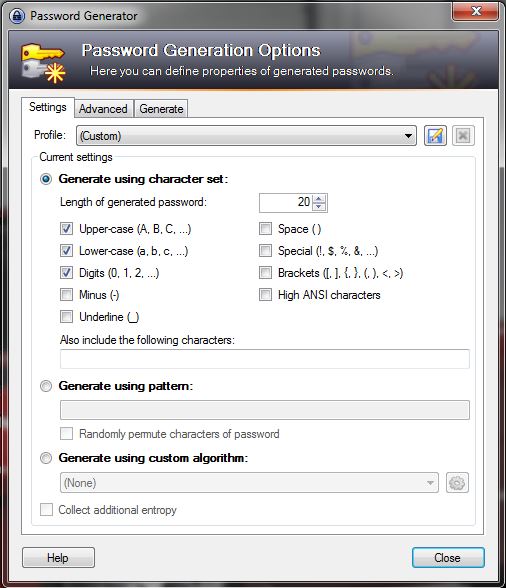The image size is (506, 588).
Task: Check High ANSI characters option
Action: coord(266,295)
